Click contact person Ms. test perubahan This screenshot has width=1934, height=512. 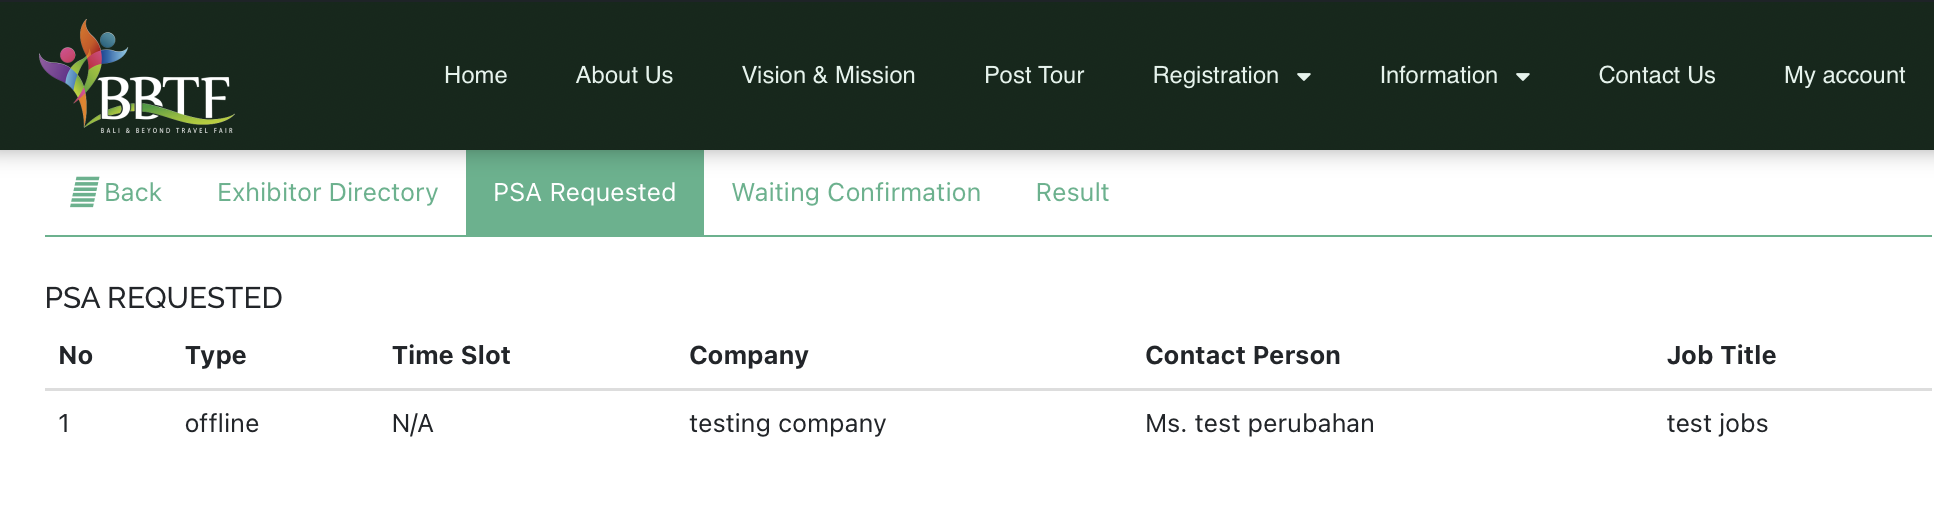click(x=1260, y=423)
